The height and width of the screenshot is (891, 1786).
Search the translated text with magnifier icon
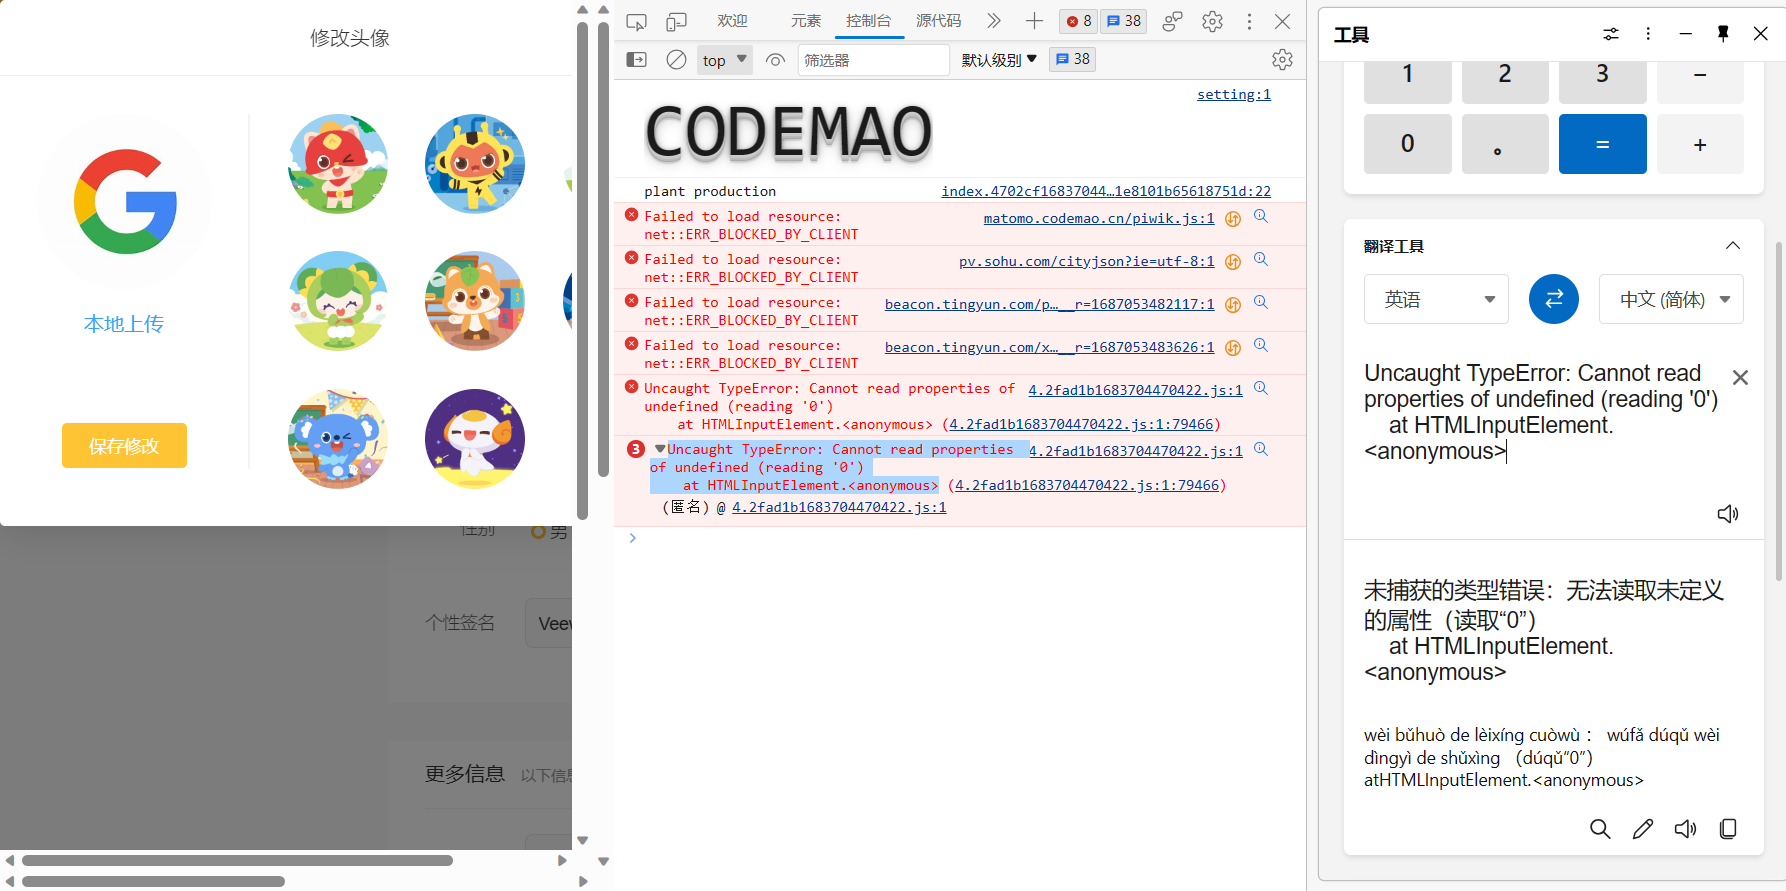(x=1600, y=829)
